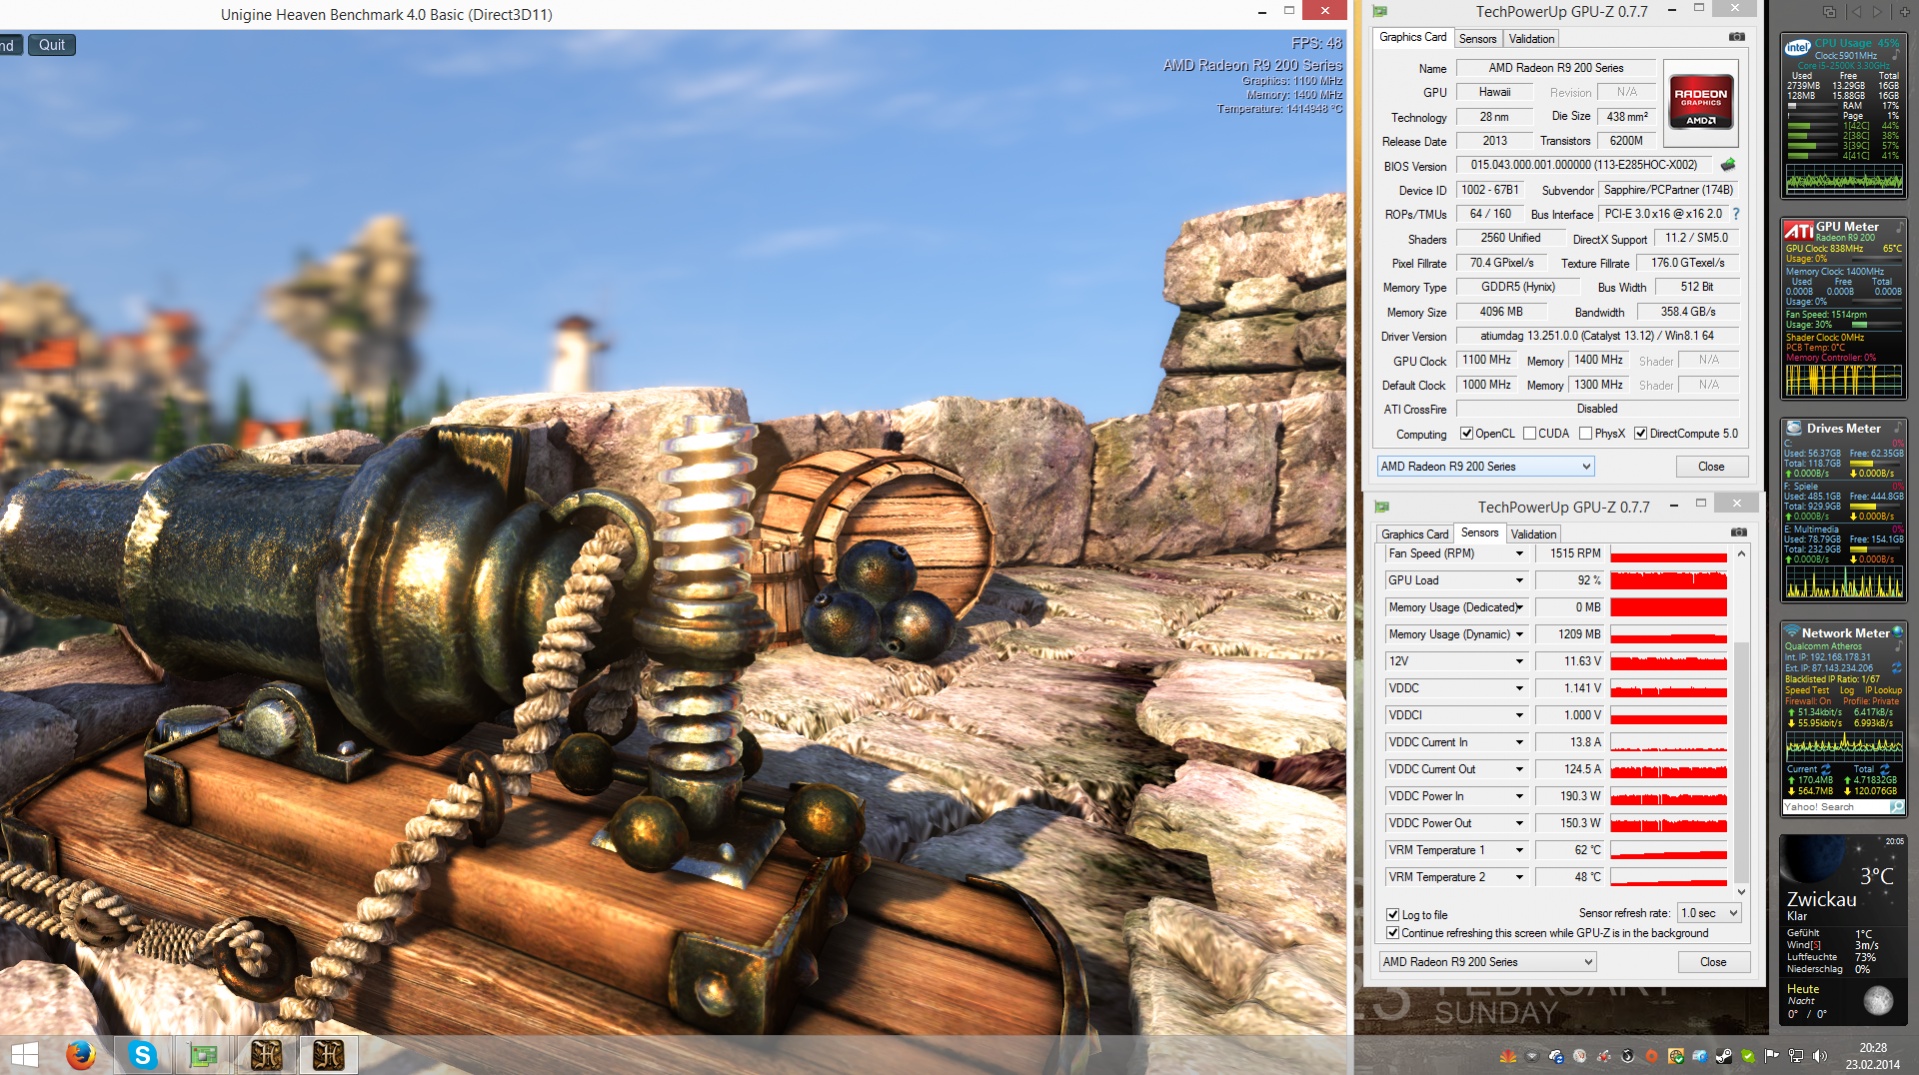The width and height of the screenshot is (1919, 1075).
Task: Open the Sensor refresh rate dropdown
Action: tap(1709, 913)
